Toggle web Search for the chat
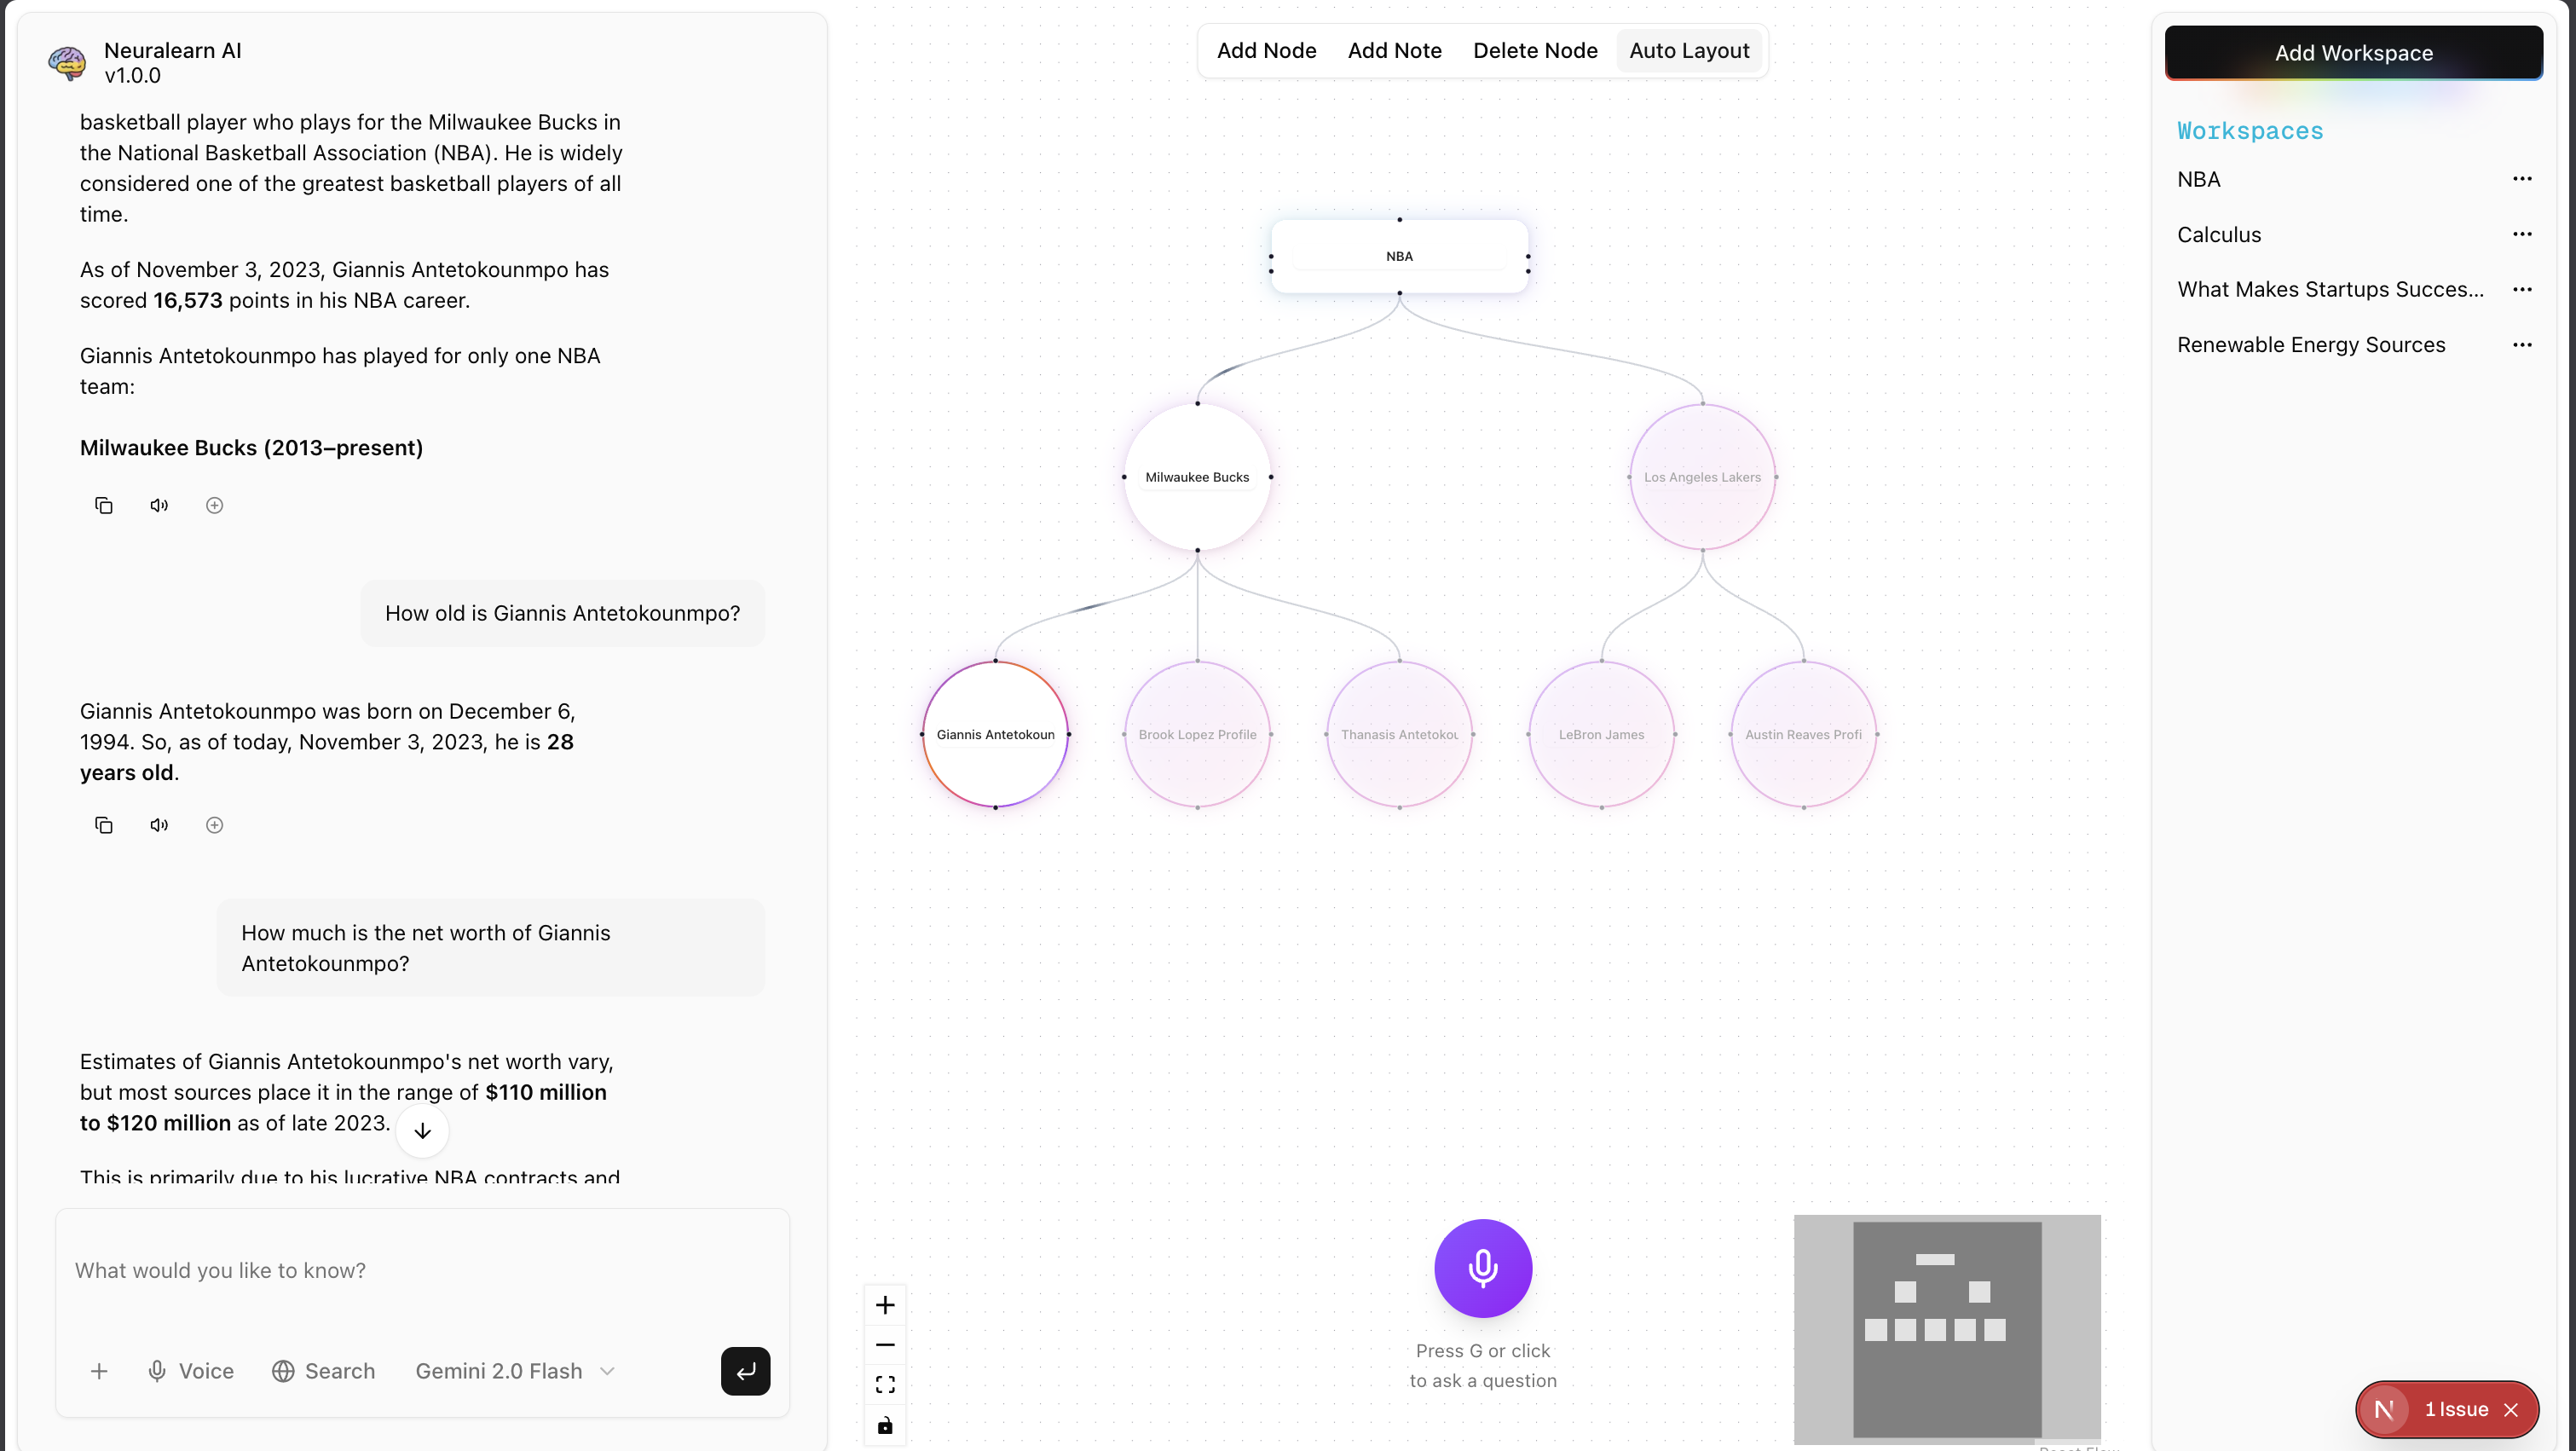This screenshot has height=1451, width=2576. [323, 1371]
